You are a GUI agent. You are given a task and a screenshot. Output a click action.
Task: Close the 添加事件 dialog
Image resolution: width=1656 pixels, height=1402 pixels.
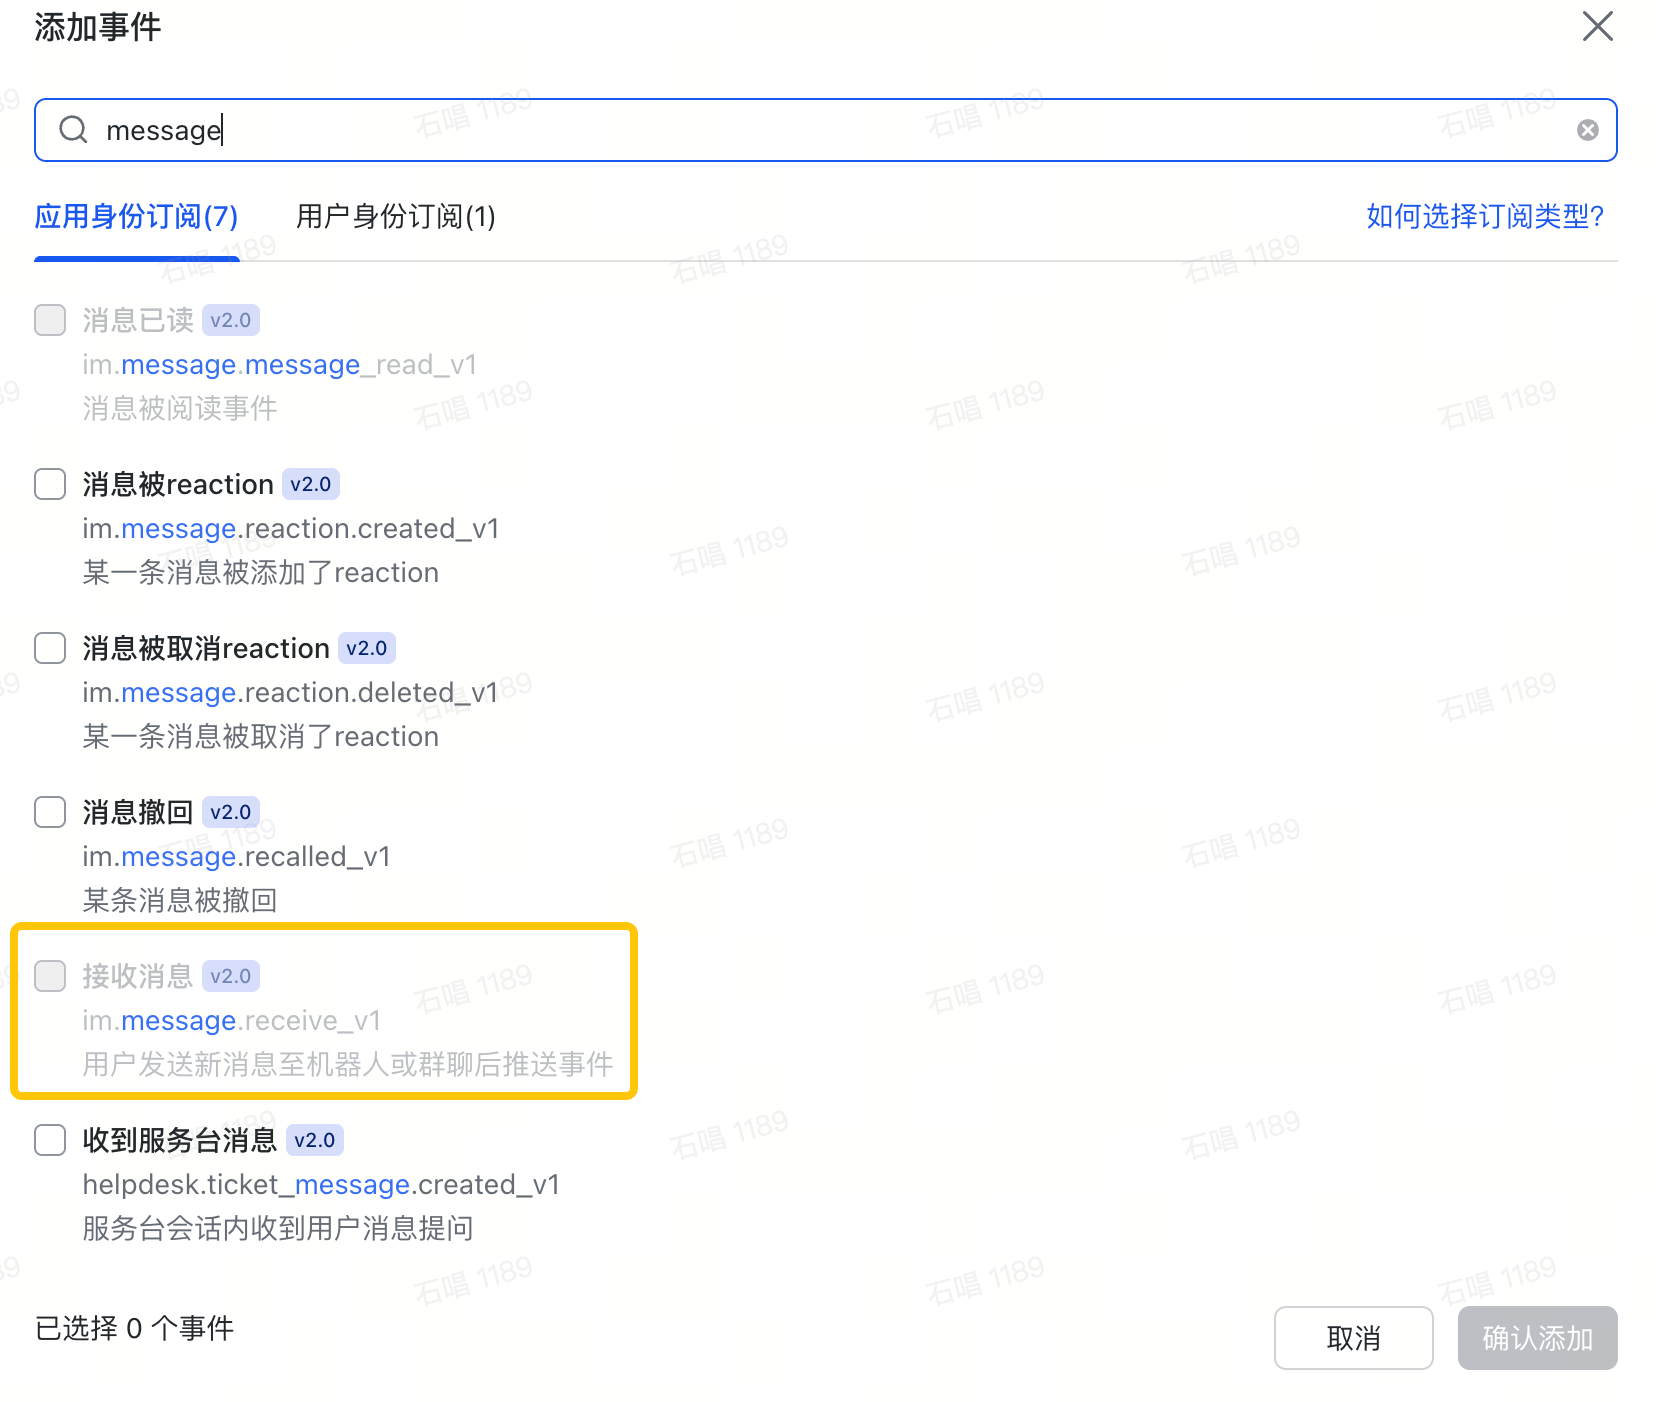click(1597, 27)
